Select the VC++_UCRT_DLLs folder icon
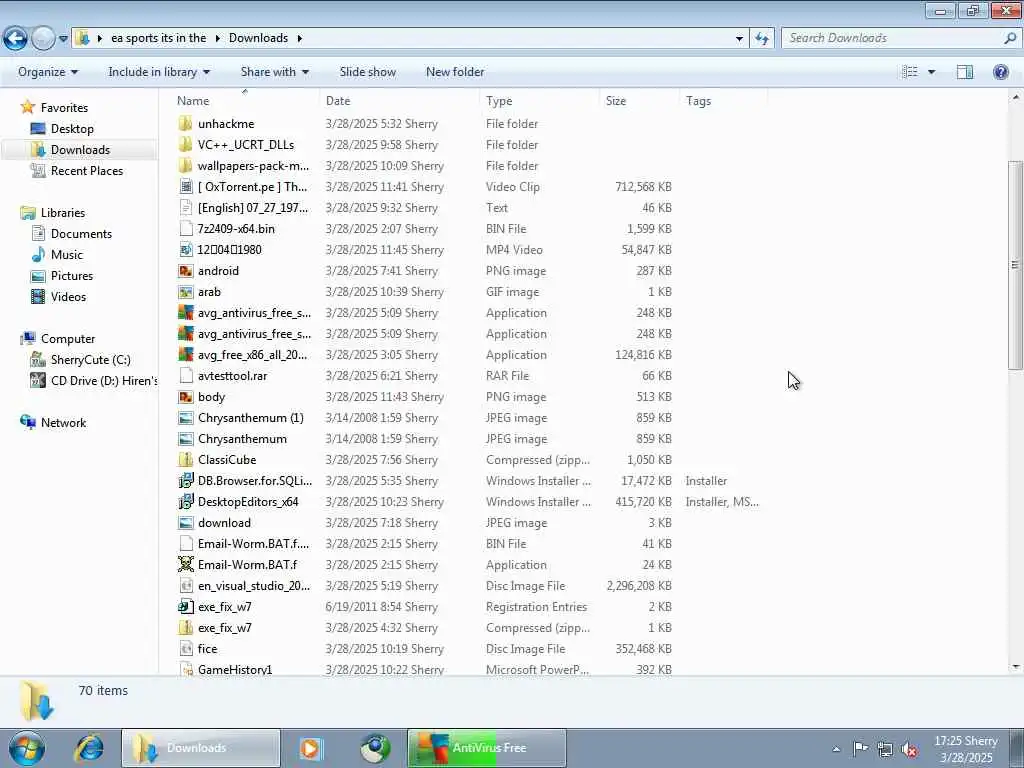This screenshot has height=768, width=1024. 186,144
